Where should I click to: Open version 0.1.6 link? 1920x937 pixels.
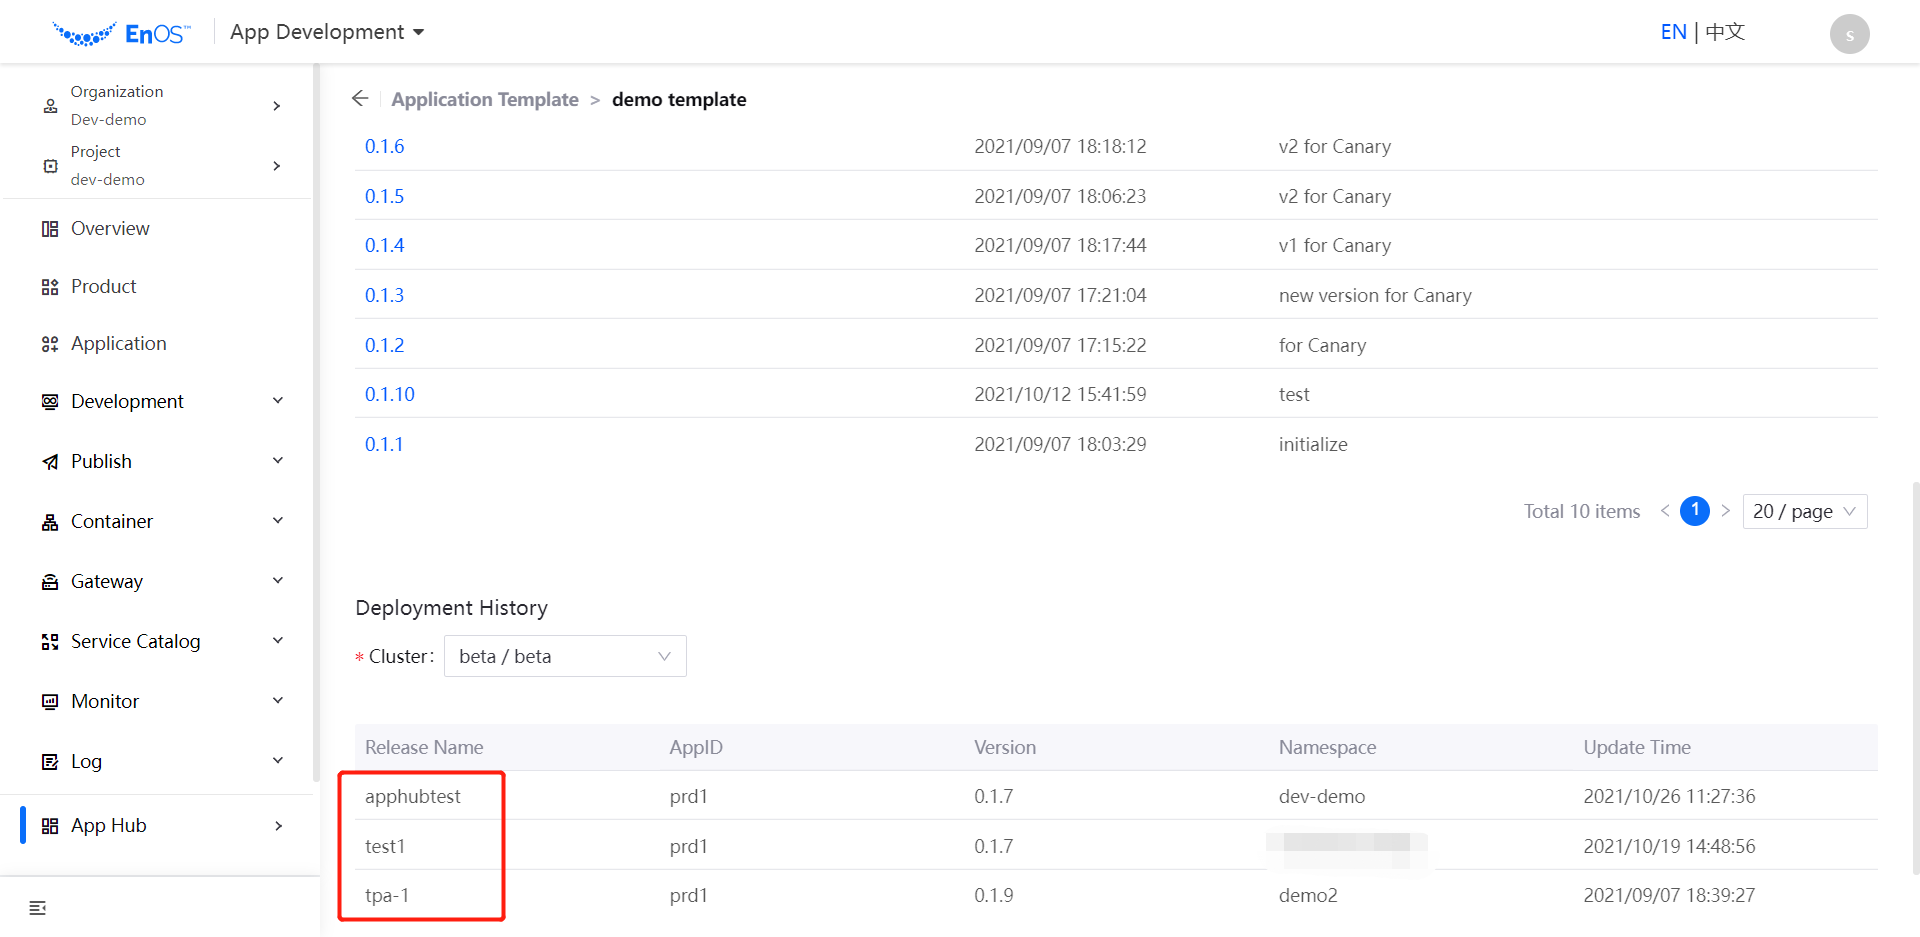pos(384,146)
